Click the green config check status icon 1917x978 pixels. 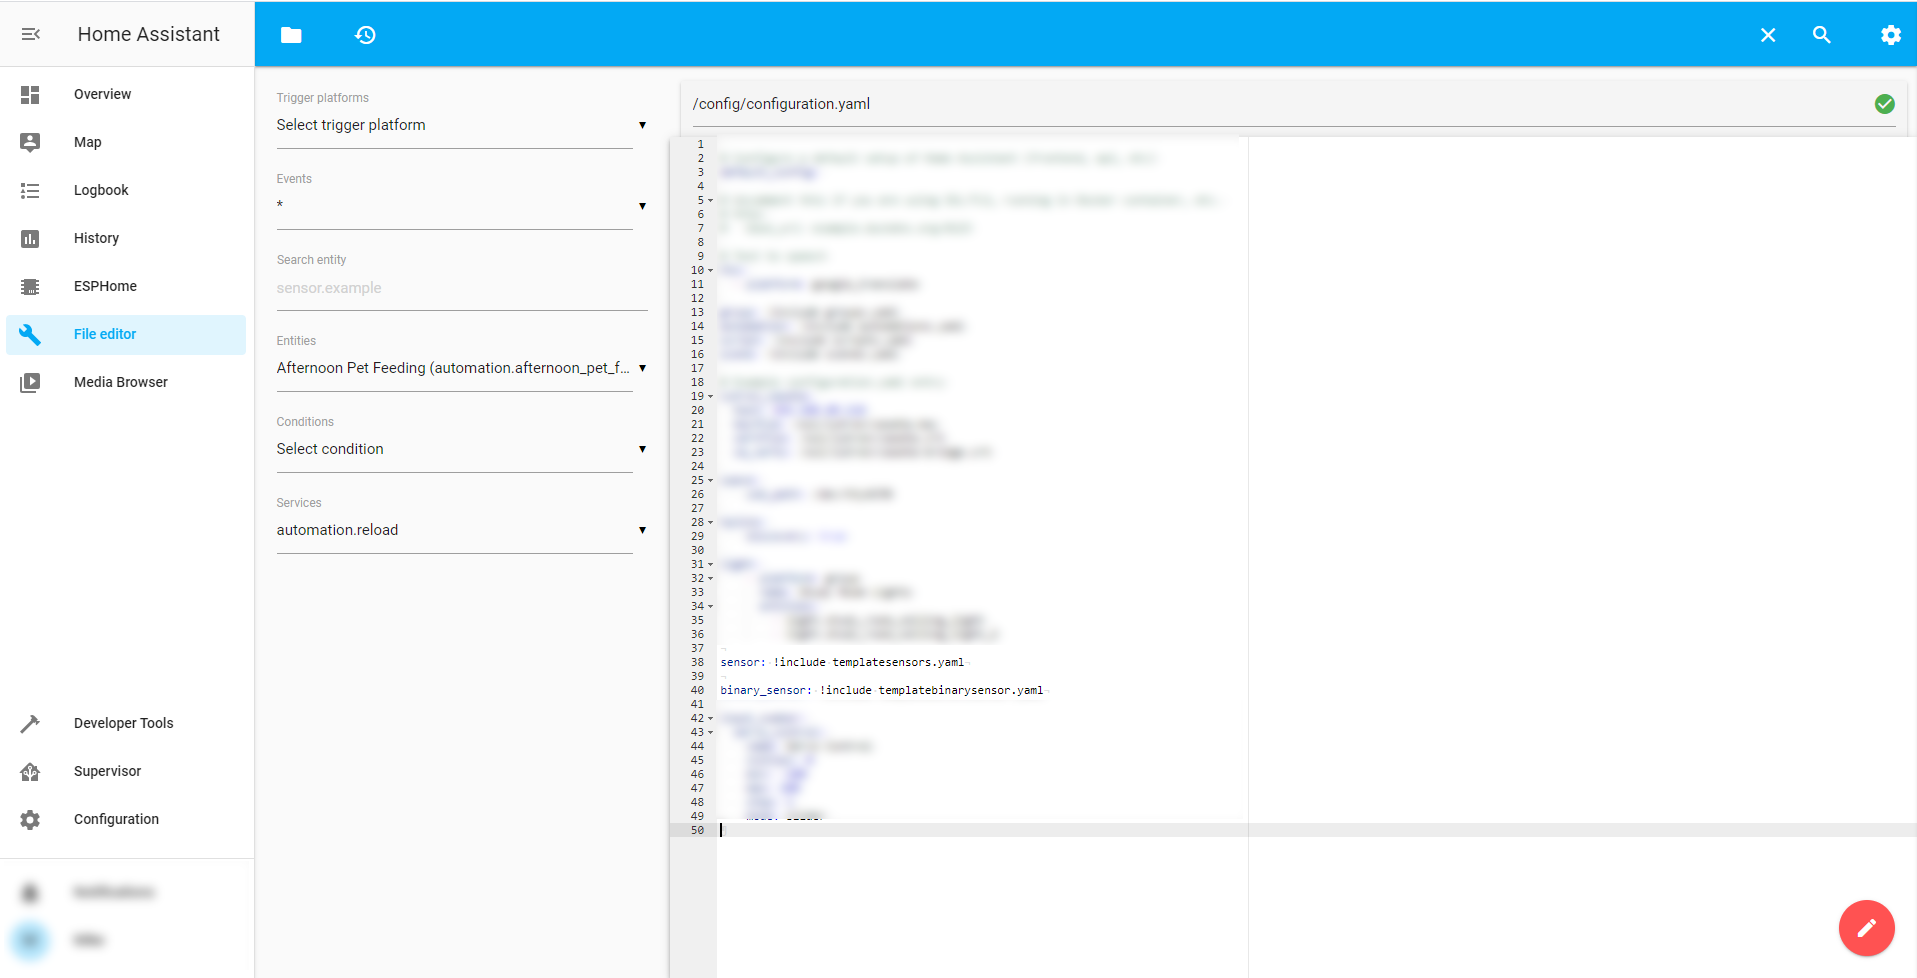[1884, 104]
